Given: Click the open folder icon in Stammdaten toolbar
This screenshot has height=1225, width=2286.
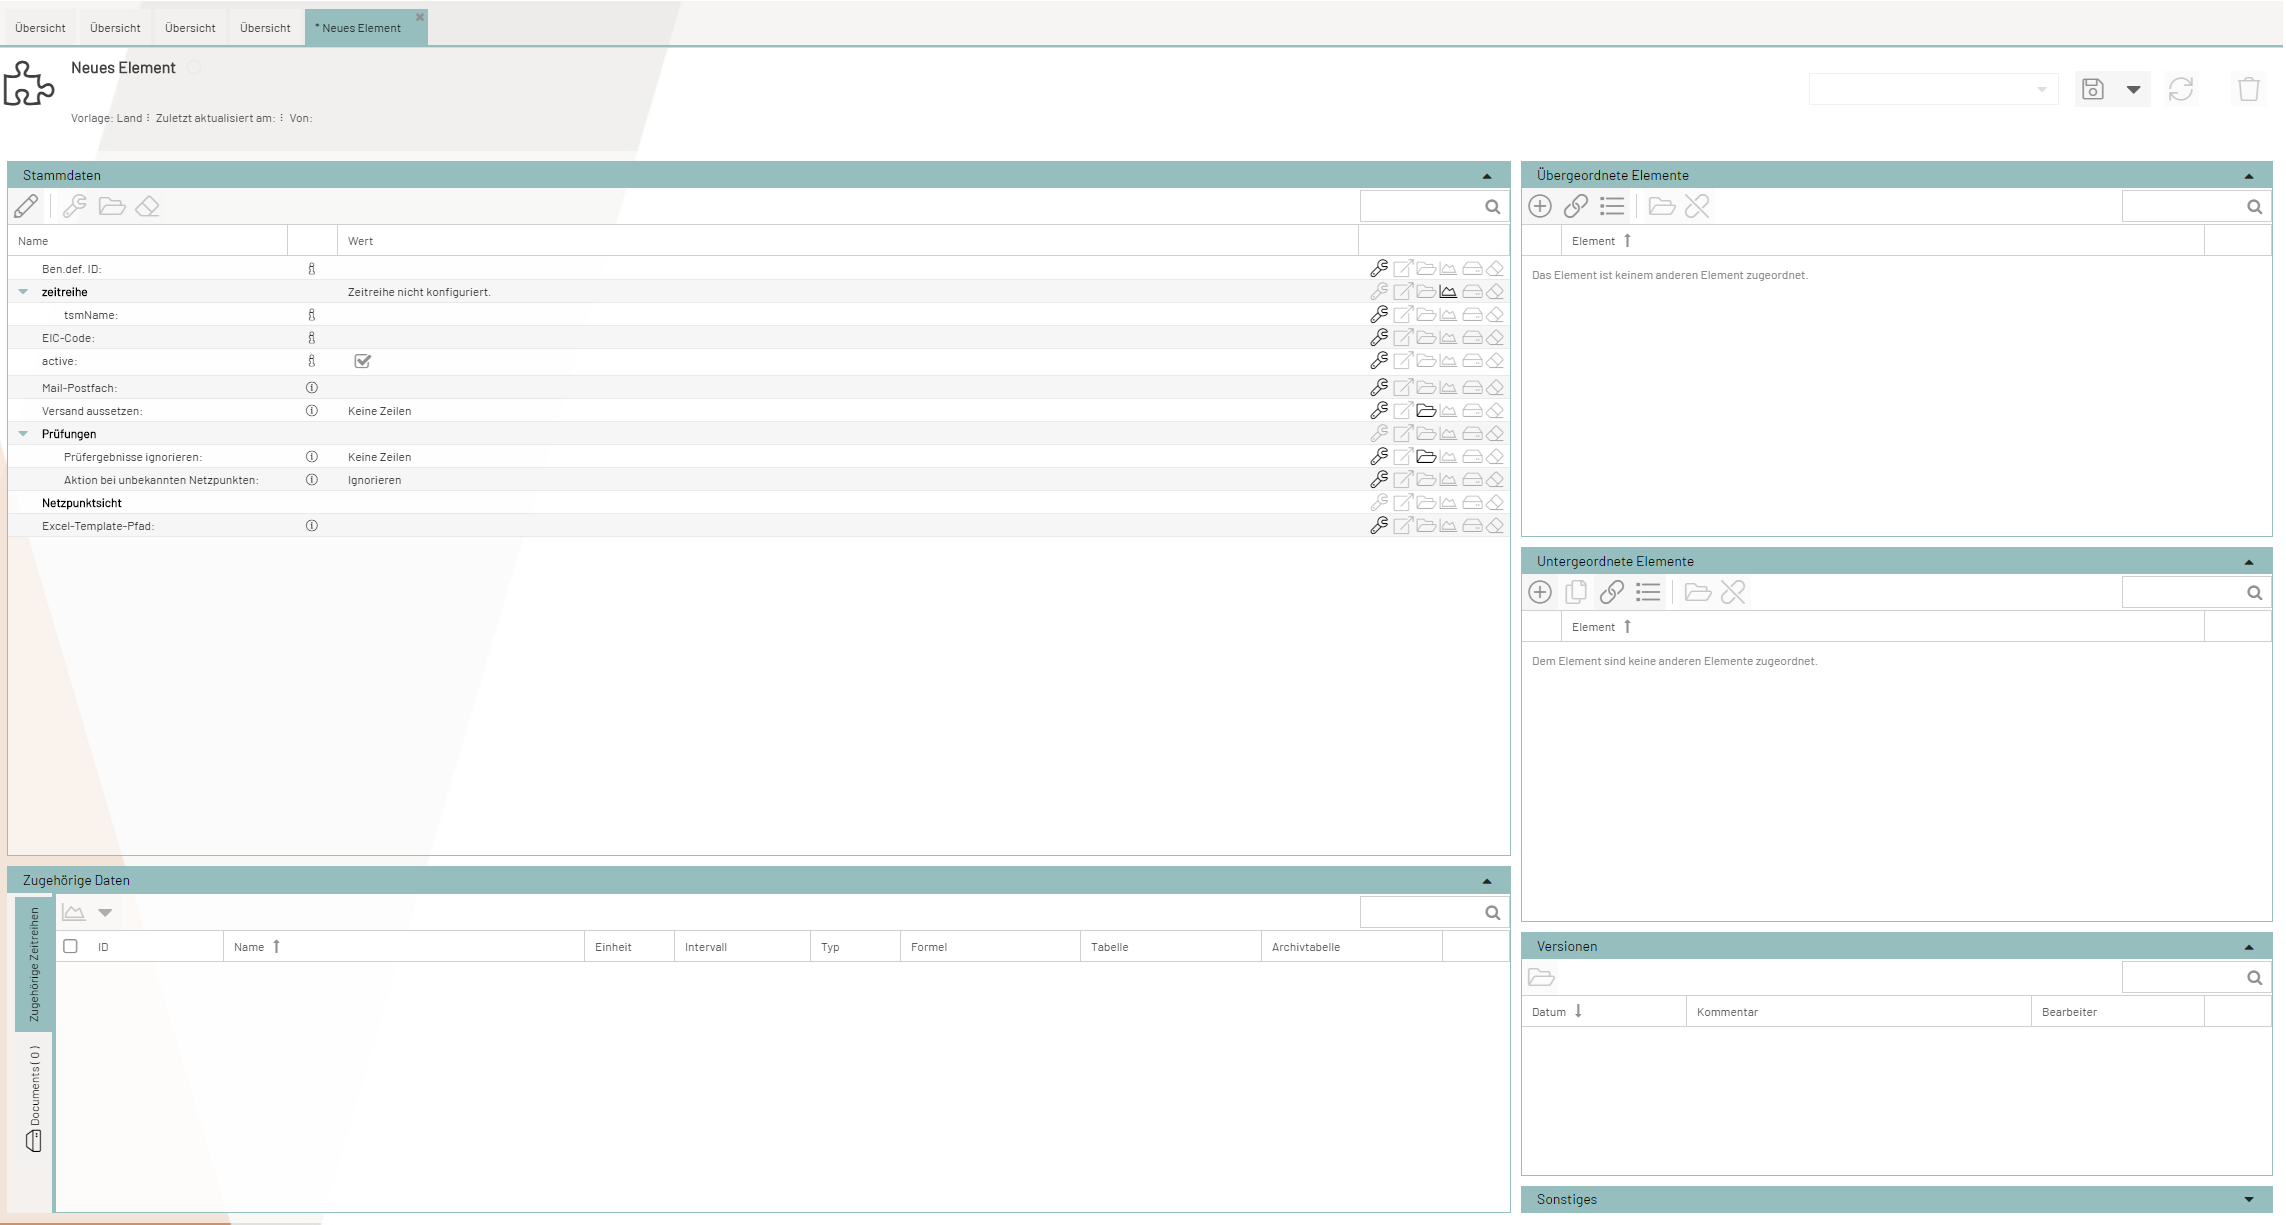Looking at the screenshot, I should pyautogui.click(x=112, y=206).
